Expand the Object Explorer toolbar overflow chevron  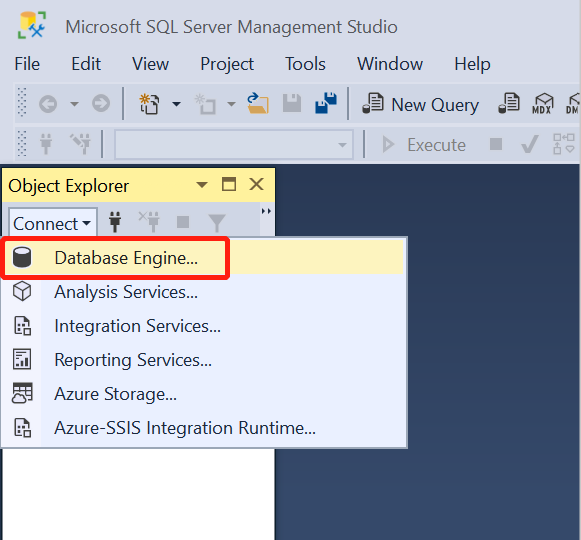pos(266,211)
